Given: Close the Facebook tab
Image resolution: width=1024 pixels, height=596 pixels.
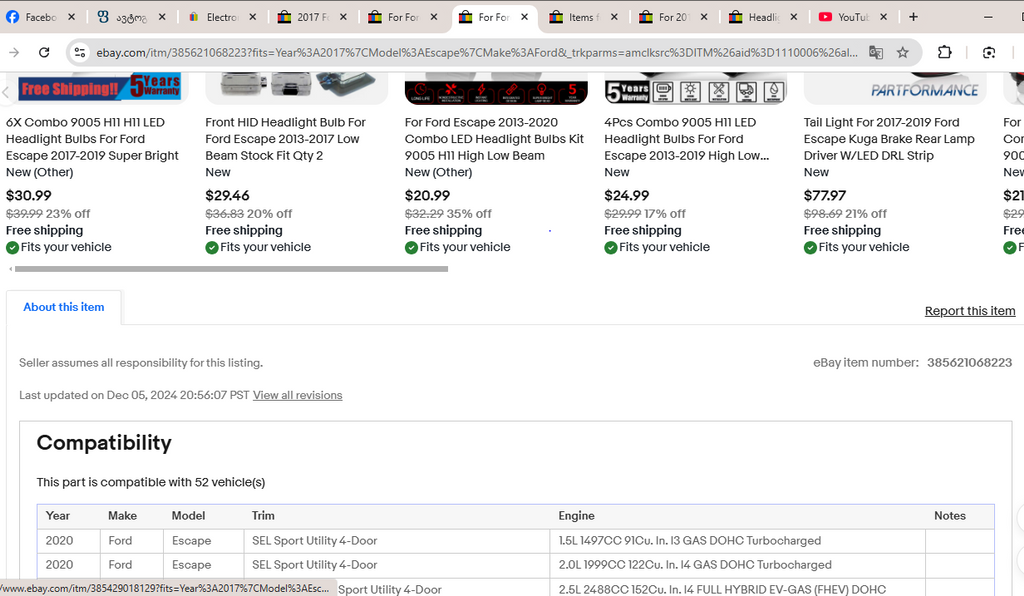Looking at the screenshot, I should (71, 17).
